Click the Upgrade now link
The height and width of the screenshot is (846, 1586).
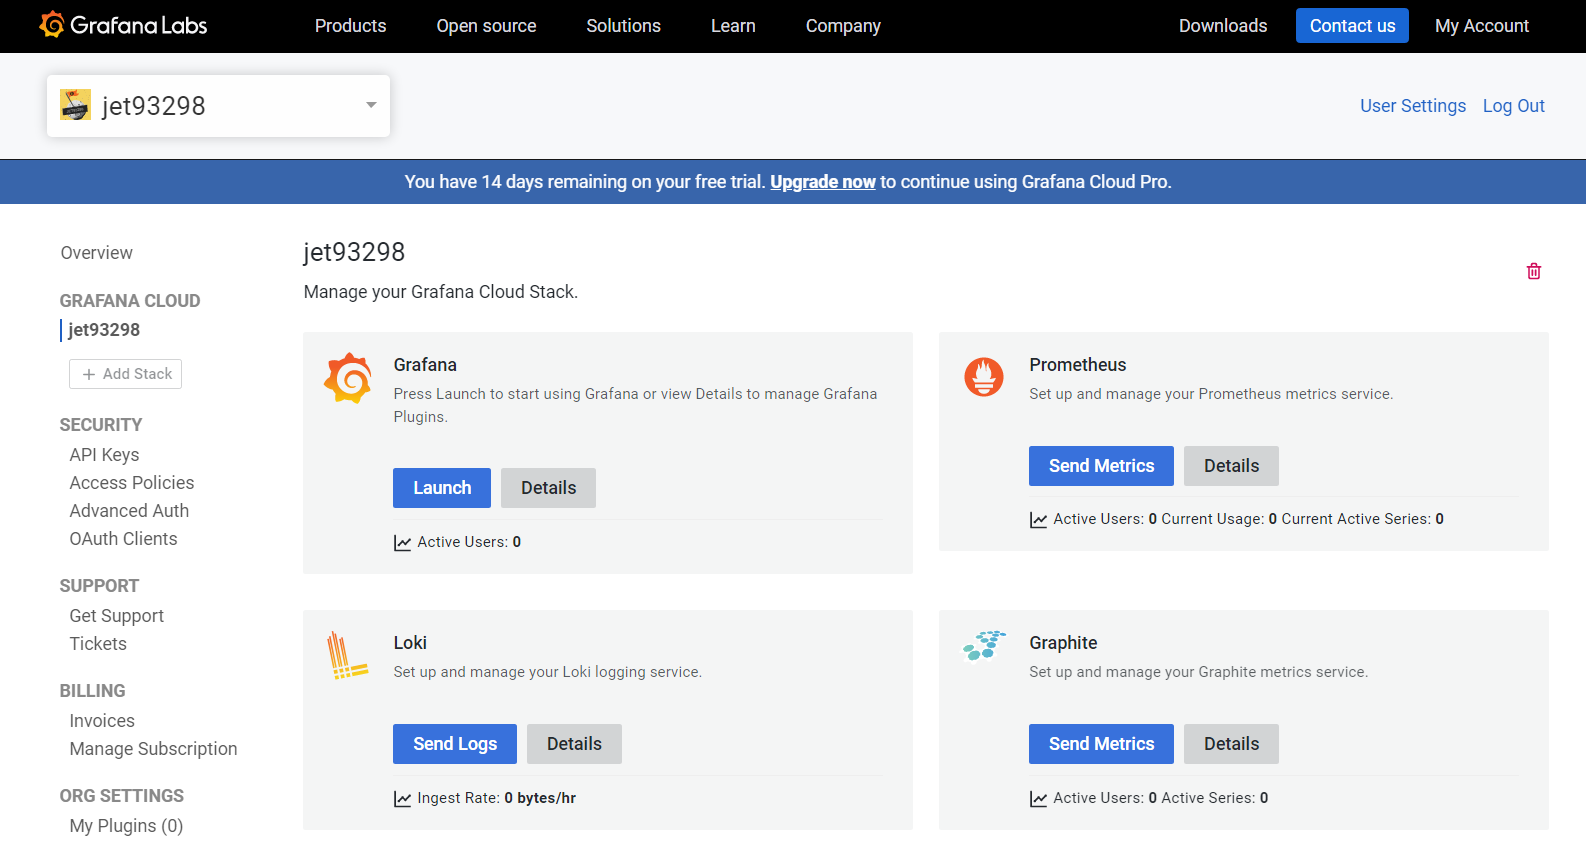[x=823, y=182]
